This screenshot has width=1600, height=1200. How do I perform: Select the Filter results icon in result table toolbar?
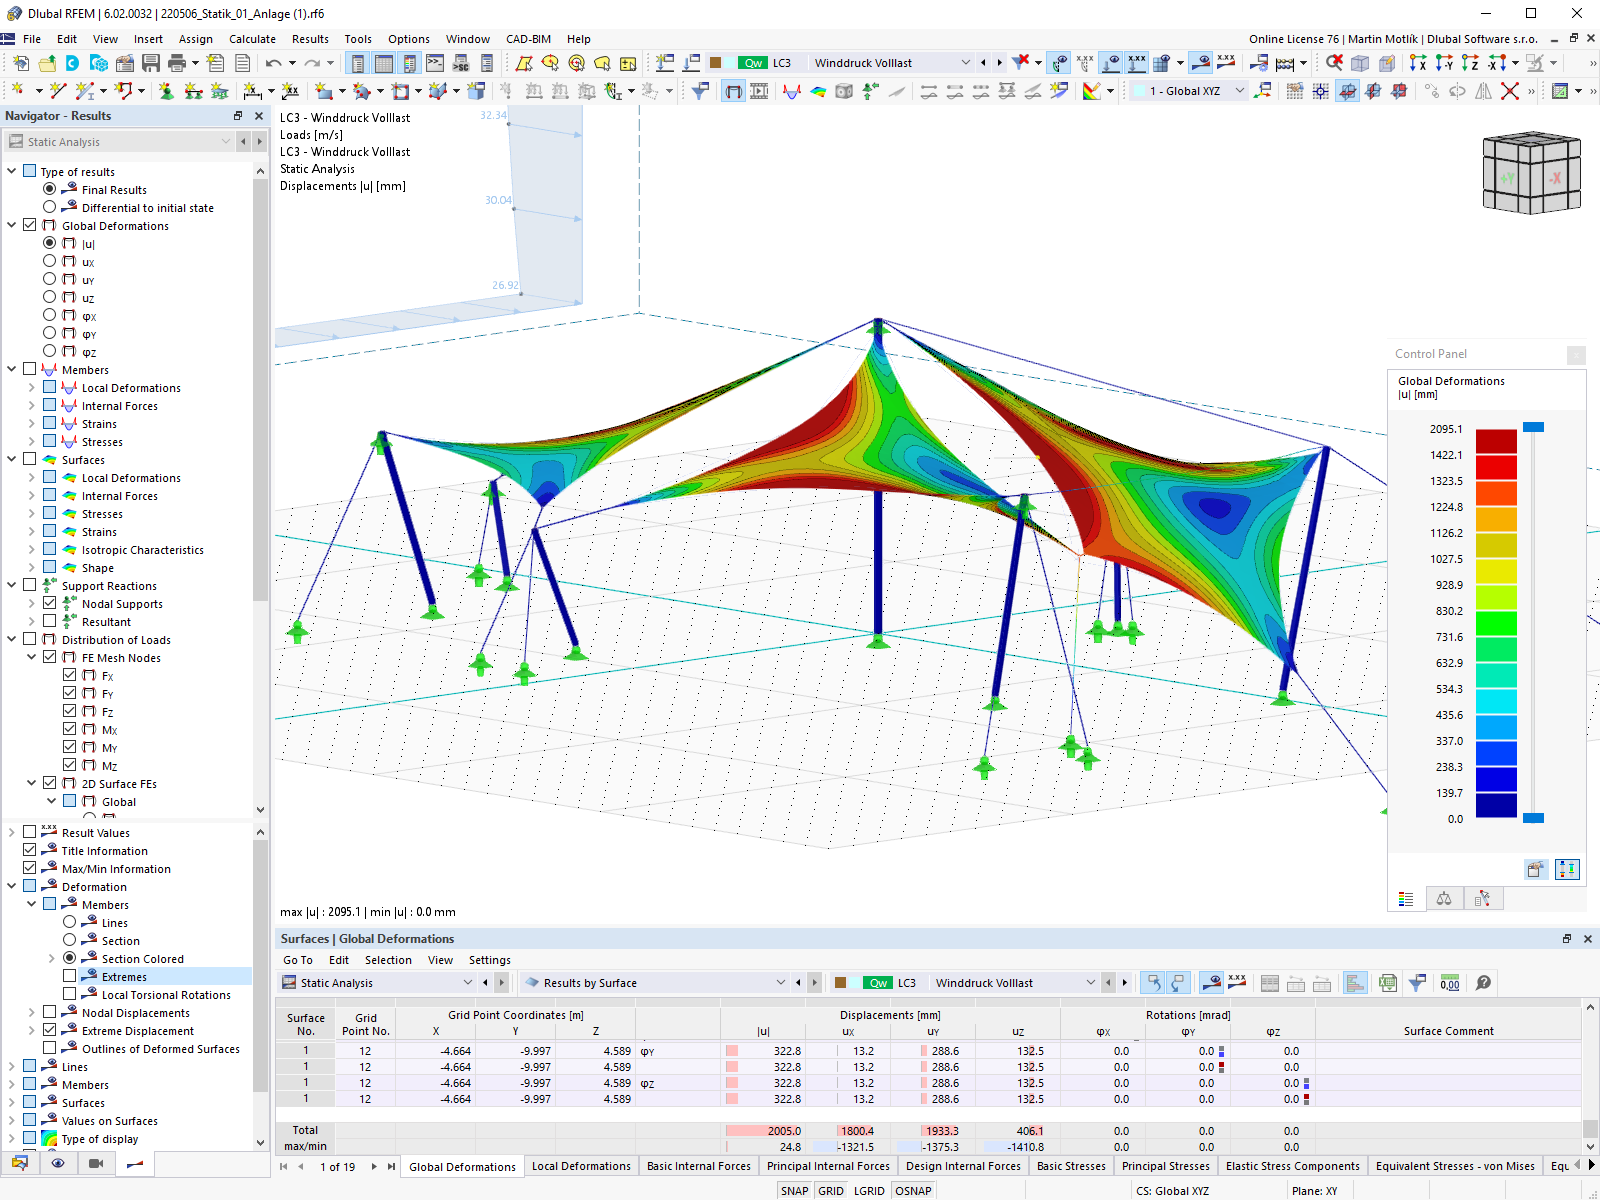coord(1417,983)
